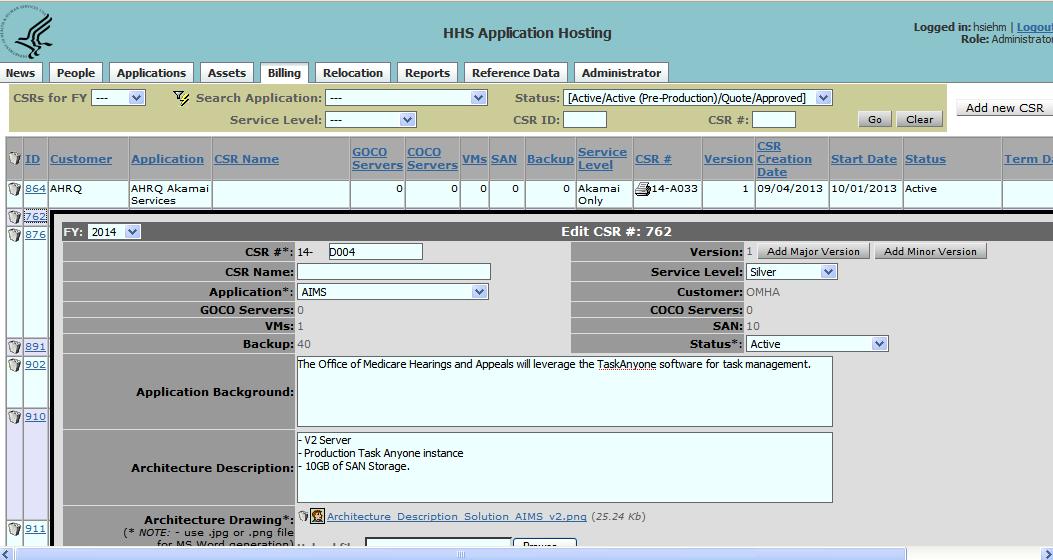Image resolution: width=1053 pixels, height=560 pixels.
Task: Click the CSR # field containing D004
Action: 376,252
